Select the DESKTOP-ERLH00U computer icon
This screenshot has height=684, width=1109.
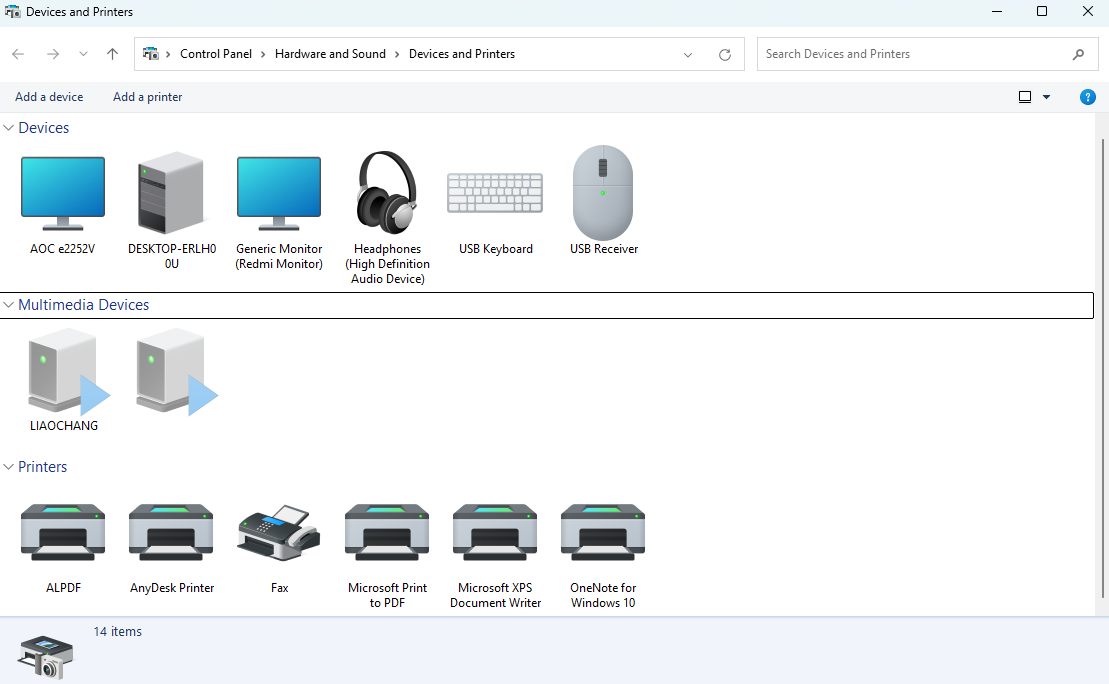(x=171, y=193)
